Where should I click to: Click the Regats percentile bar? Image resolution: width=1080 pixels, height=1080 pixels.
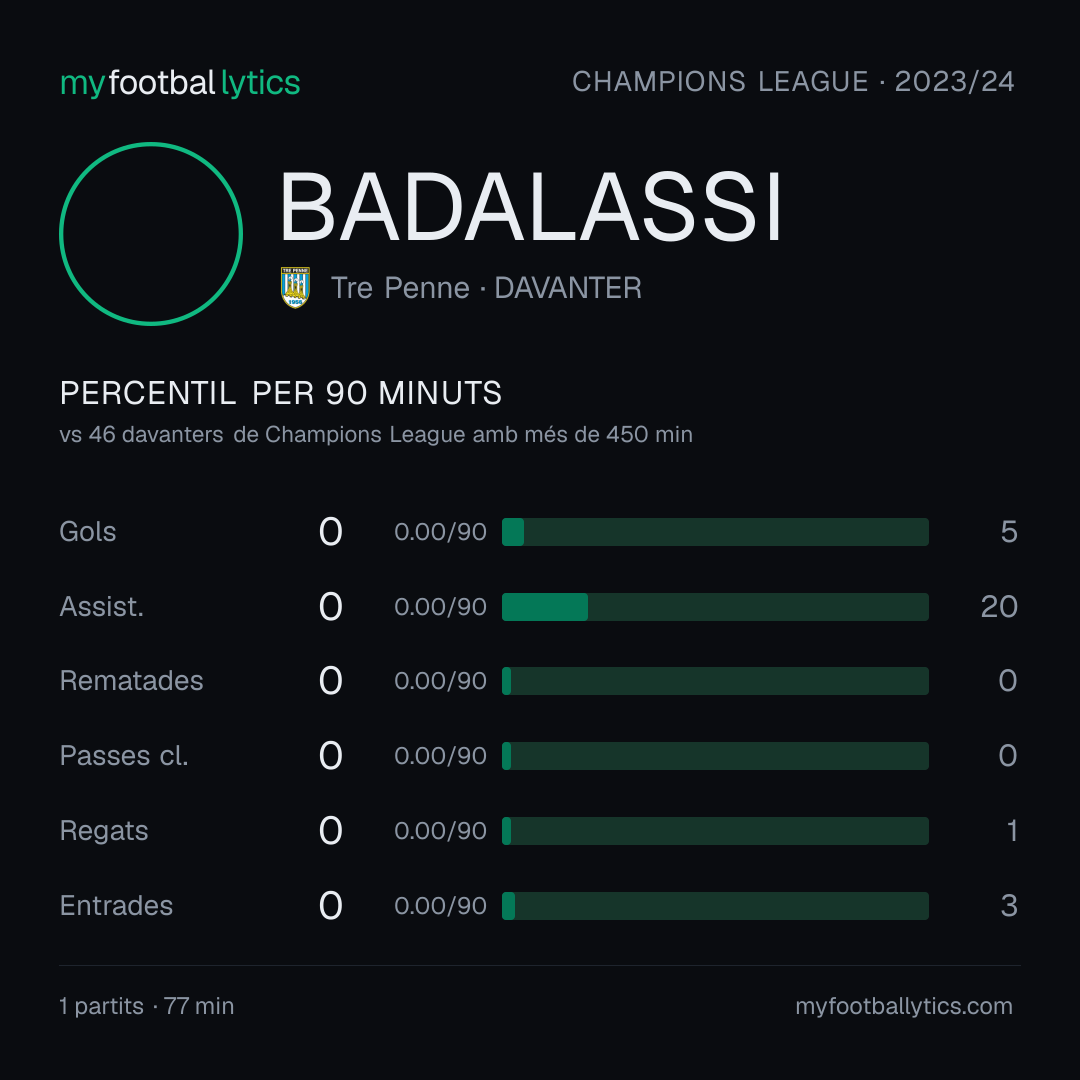[715, 831]
